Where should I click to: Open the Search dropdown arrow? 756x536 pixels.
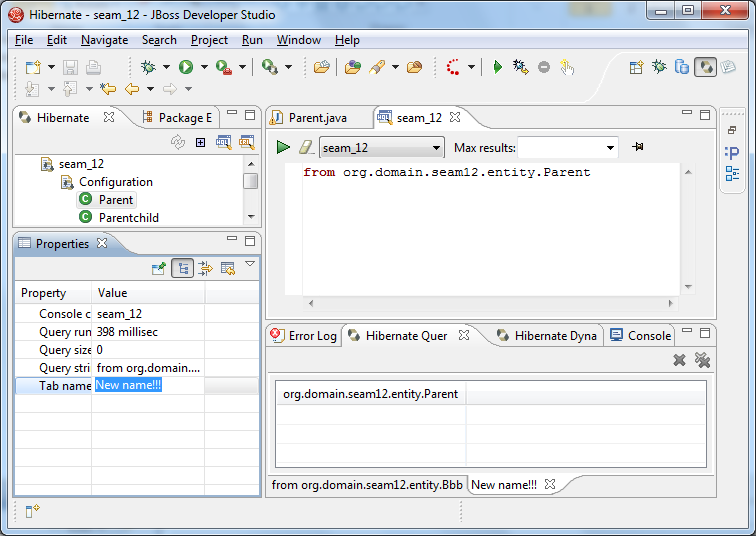point(395,67)
